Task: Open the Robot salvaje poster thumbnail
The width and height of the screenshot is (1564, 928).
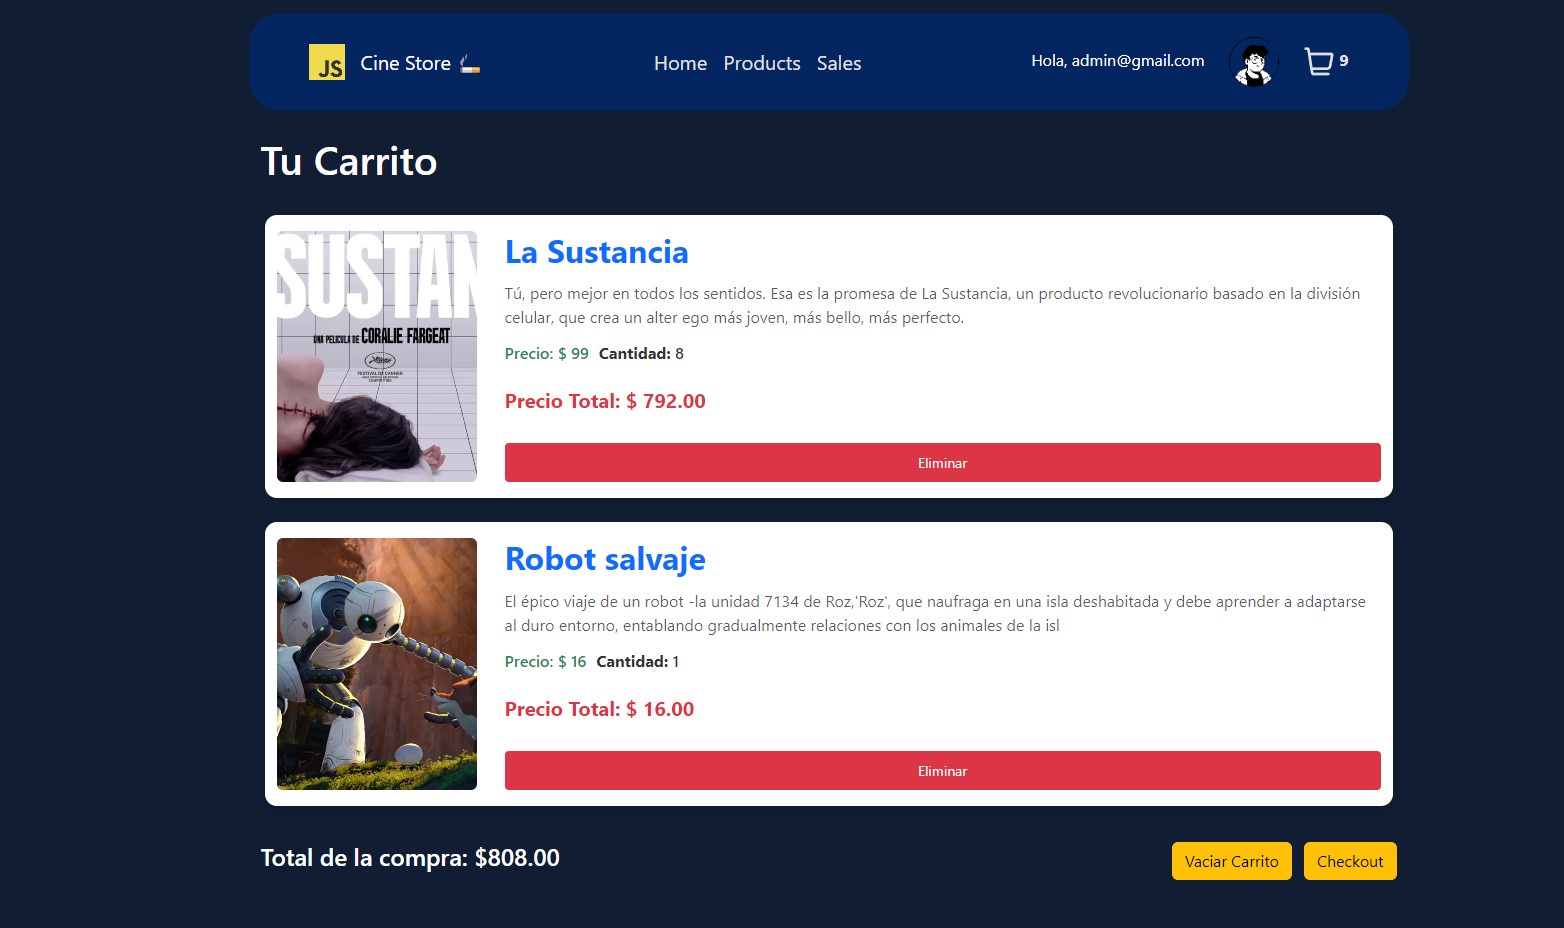Action: point(377,664)
